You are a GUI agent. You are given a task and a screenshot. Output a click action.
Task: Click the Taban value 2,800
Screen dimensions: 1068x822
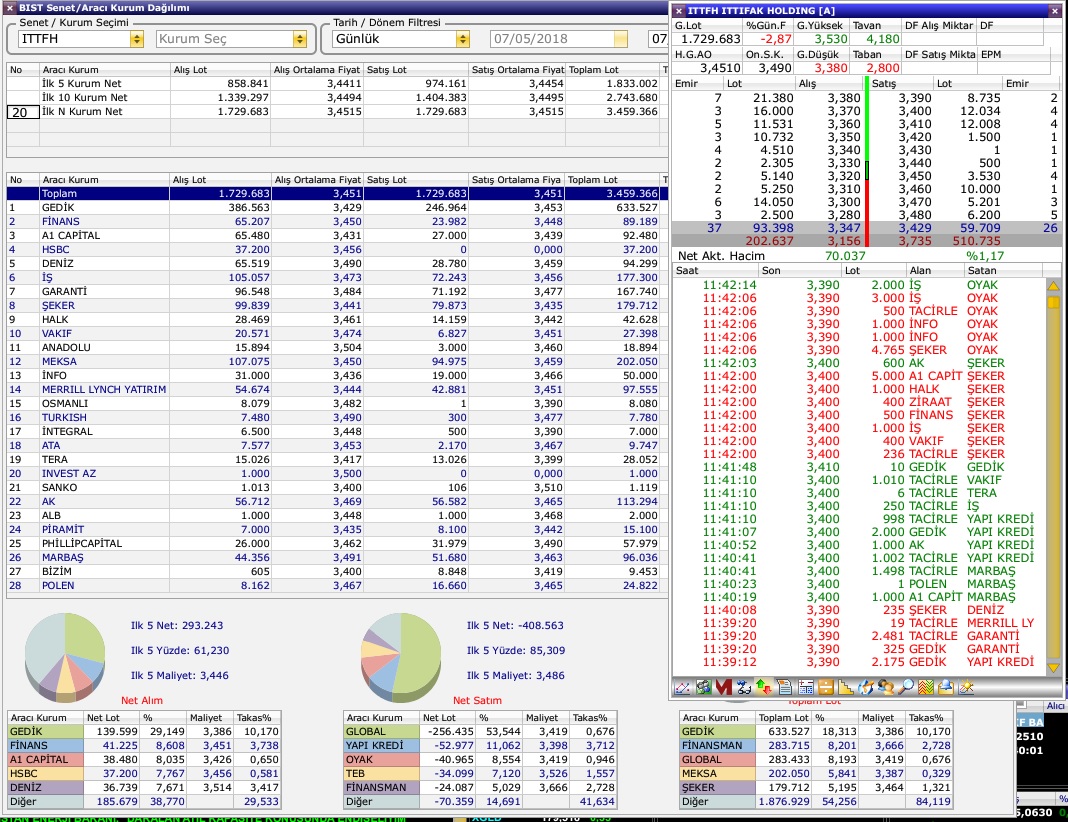coord(883,68)
